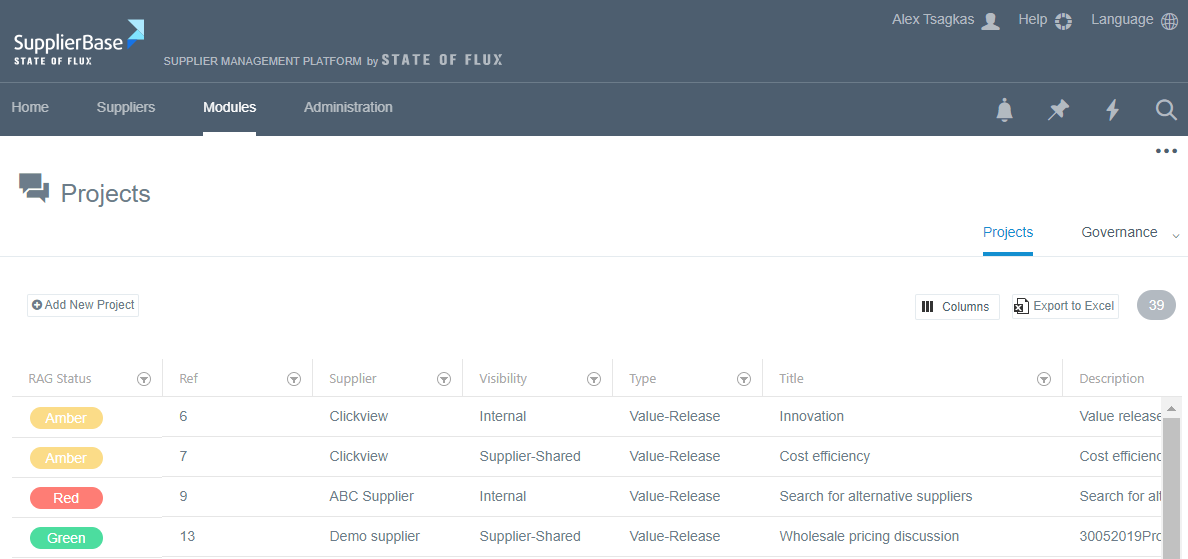Click the pin icon in navbar

pos(1058,110)
